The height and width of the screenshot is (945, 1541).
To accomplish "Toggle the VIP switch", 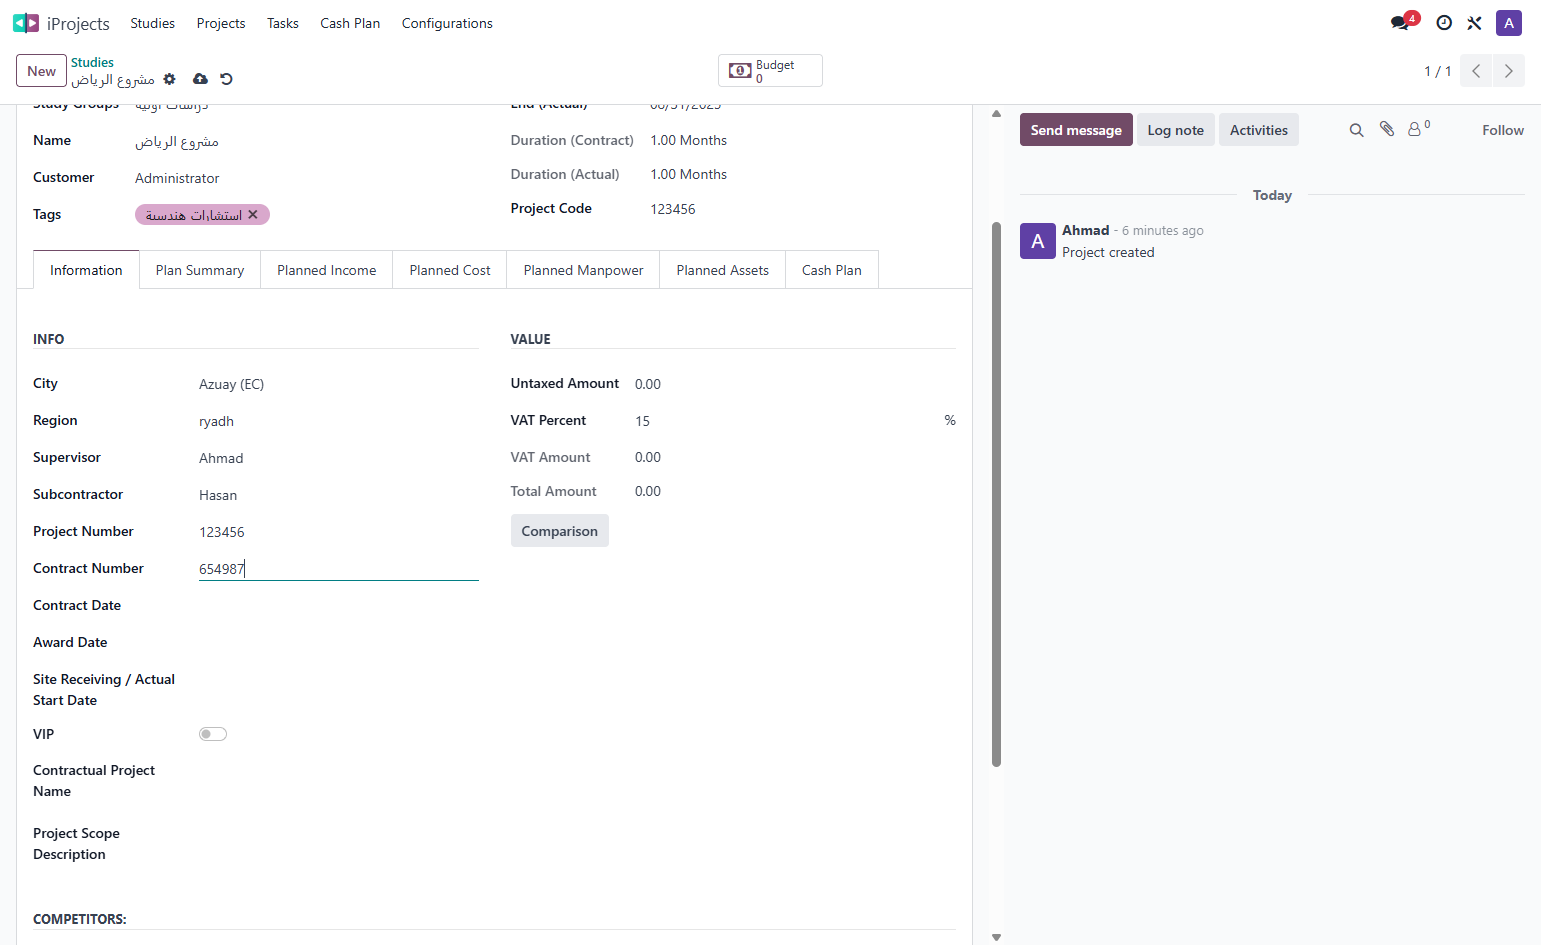I will 213,734.
